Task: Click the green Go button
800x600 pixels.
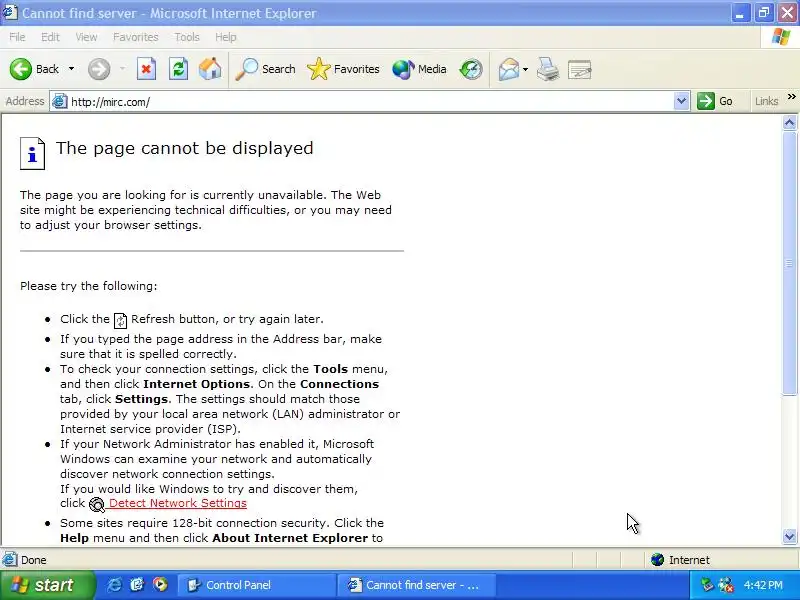Action: (x=715, y=101)
